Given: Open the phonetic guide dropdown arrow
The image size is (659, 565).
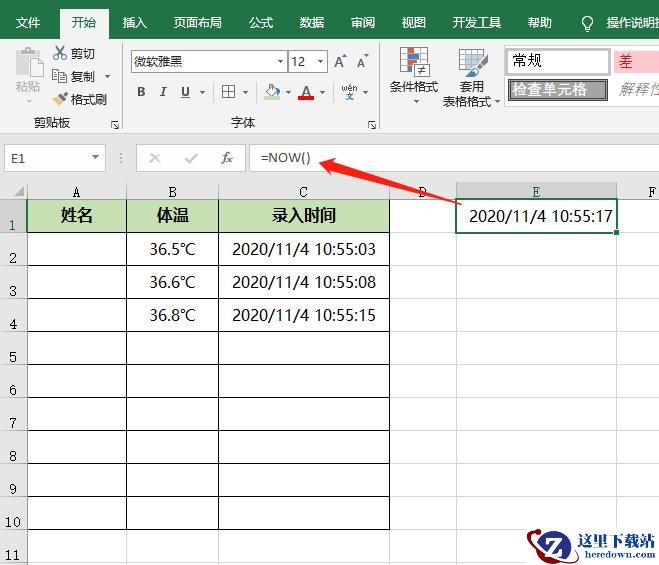Looking at the screenshot, I should coord(366,92).
